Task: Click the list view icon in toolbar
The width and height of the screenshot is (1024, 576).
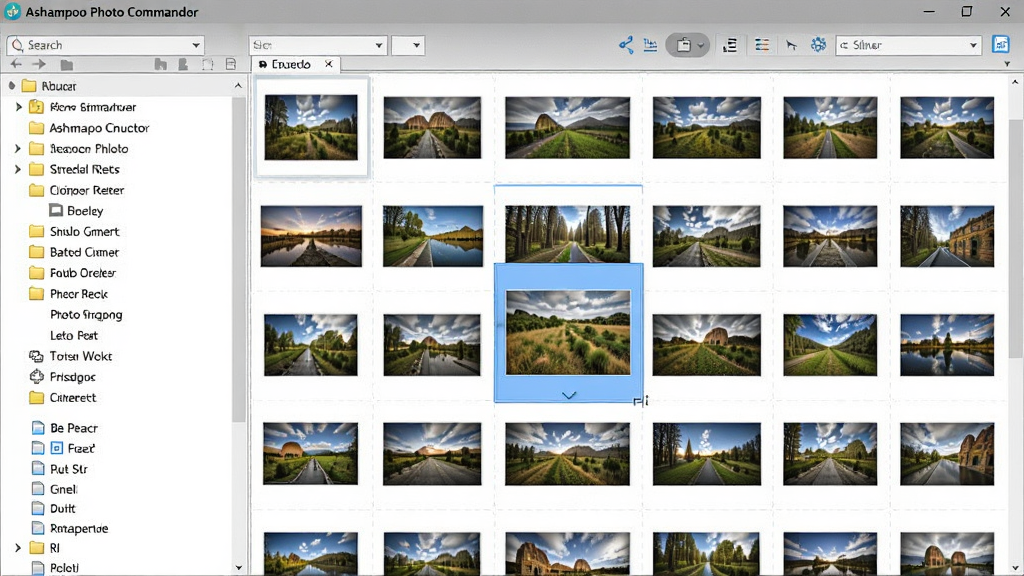Action: pyautogui.click(x=761, y=45)
